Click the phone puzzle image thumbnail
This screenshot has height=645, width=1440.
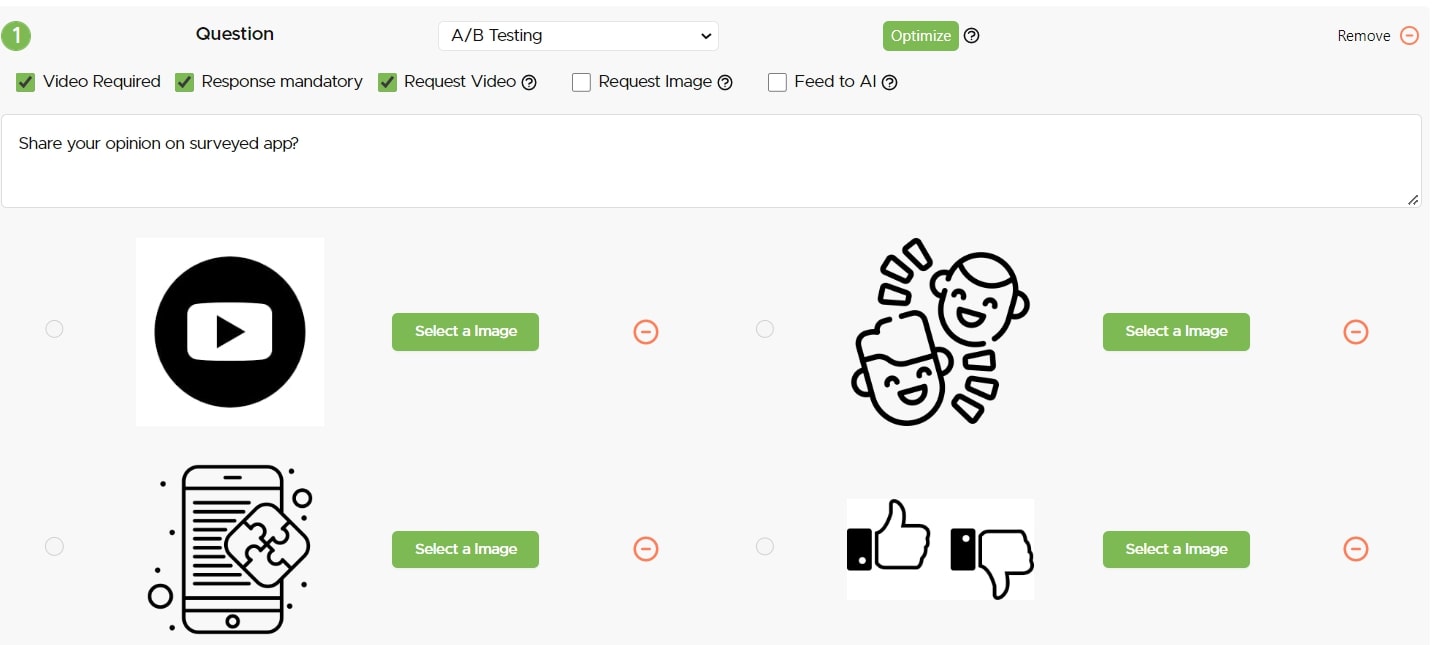(230, 548)
